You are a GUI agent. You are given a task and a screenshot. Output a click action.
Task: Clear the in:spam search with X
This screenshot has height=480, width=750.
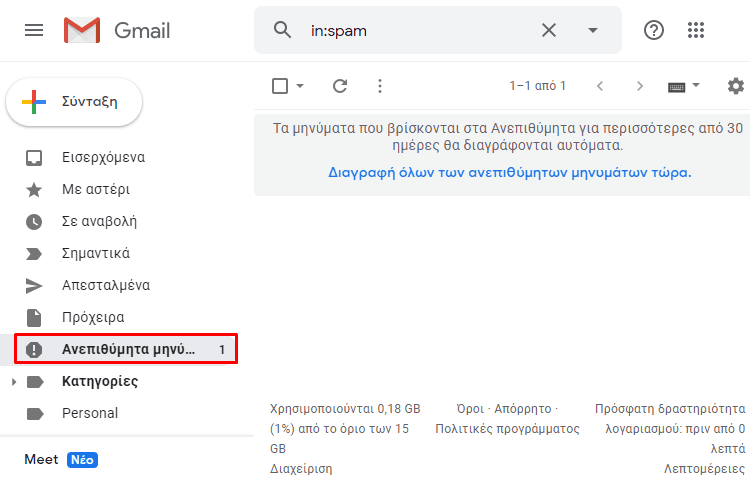click(549, 31)
